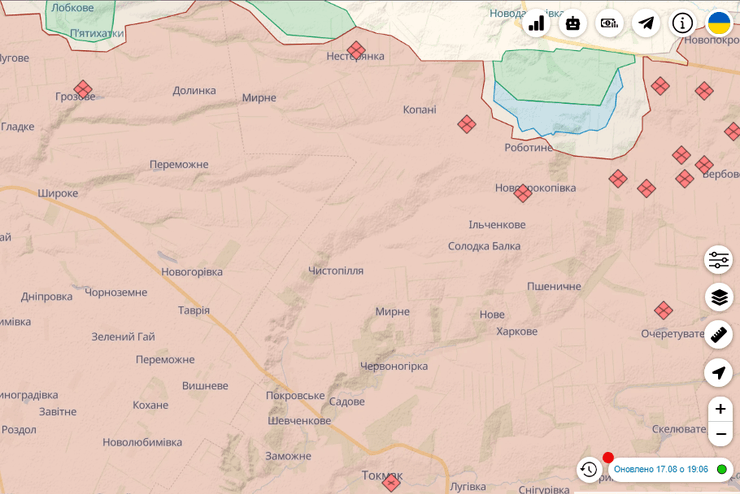
Task: Open the map layers stack icon
Action: point(719,297)
